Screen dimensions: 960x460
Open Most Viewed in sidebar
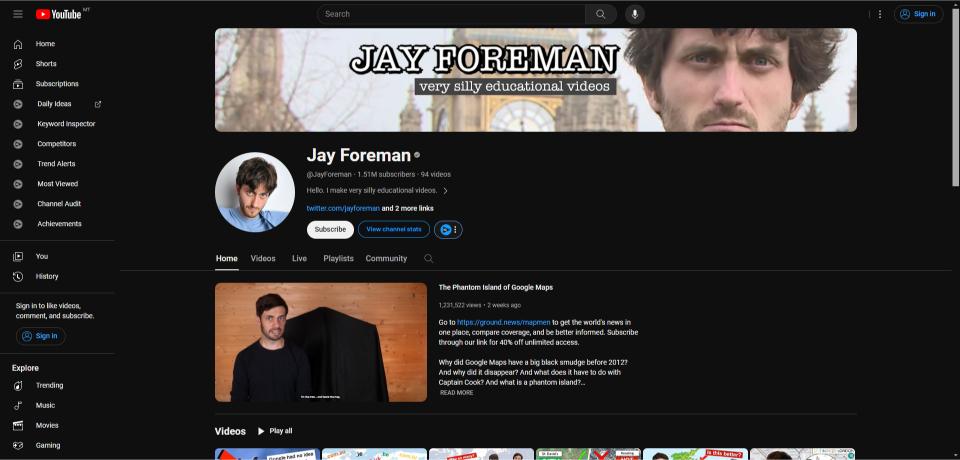point(57,184)
